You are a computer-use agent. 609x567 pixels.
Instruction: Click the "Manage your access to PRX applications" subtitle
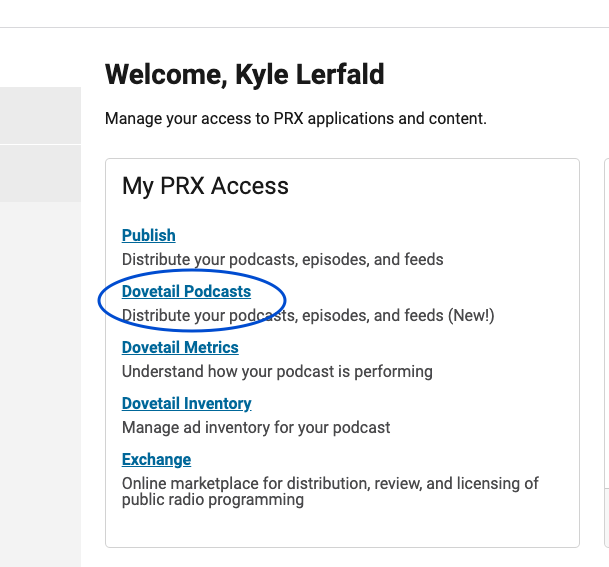pyautogui.click(x=296, y=118)
